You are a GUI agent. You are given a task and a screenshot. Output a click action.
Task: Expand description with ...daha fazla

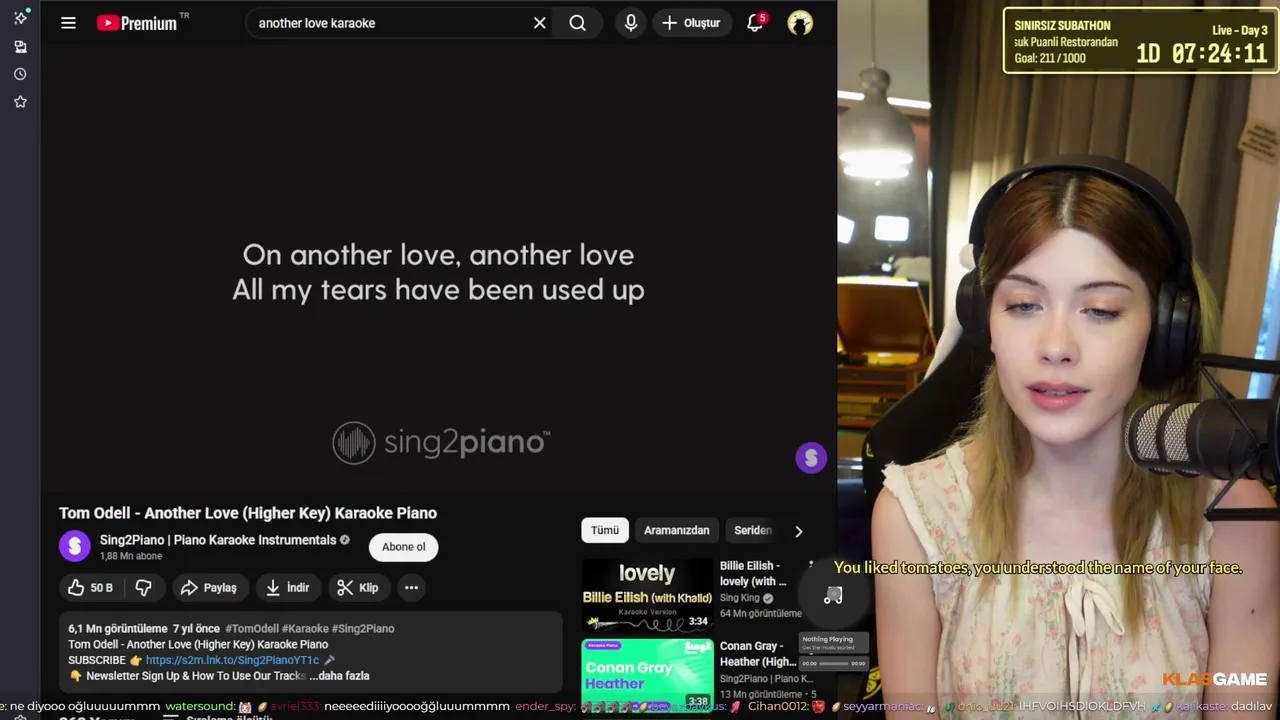tap(341, 676)
